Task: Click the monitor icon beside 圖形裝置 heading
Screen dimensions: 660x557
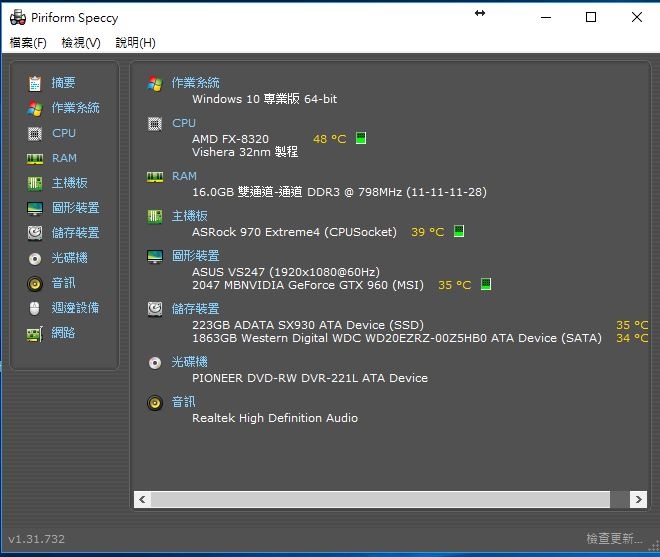Action: (x=154, y=256)
